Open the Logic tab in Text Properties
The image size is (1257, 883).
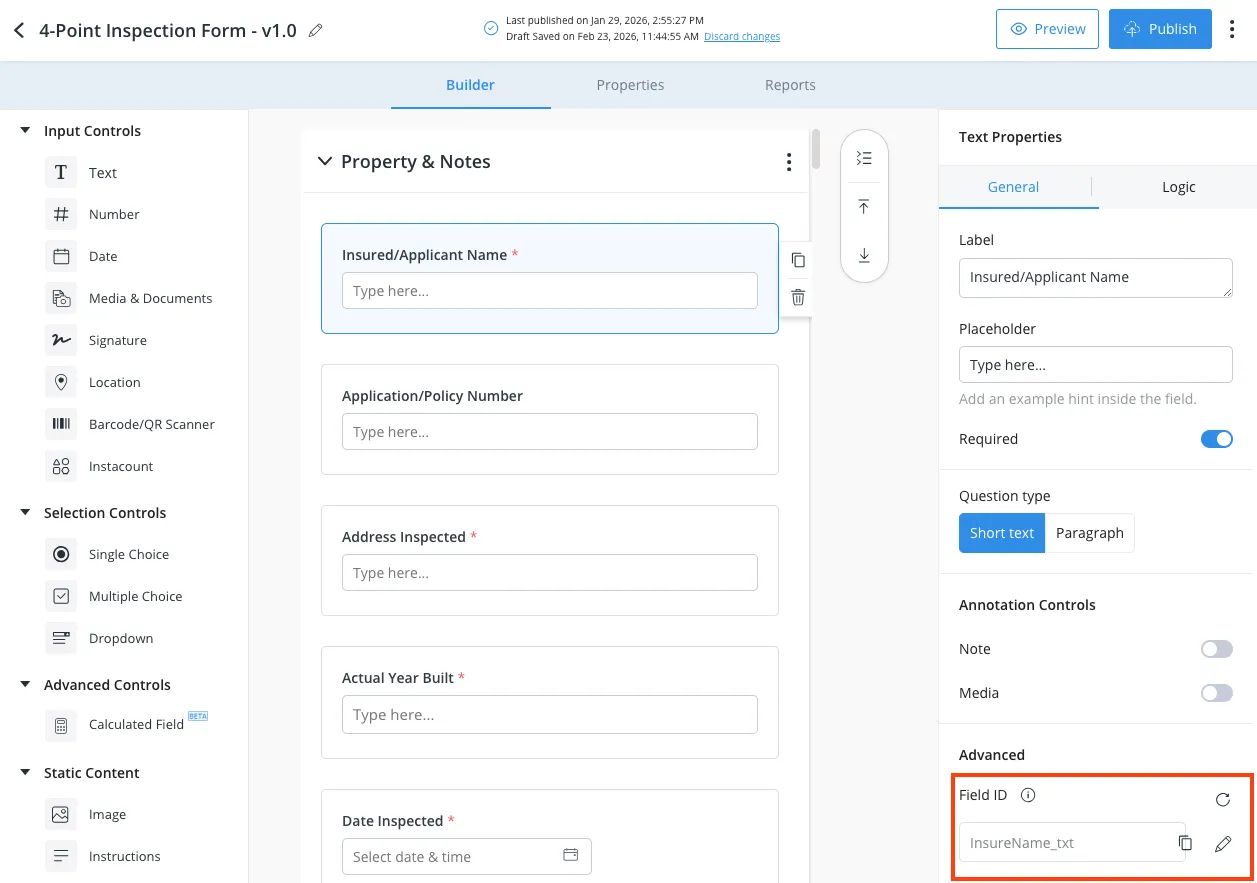1178,187
